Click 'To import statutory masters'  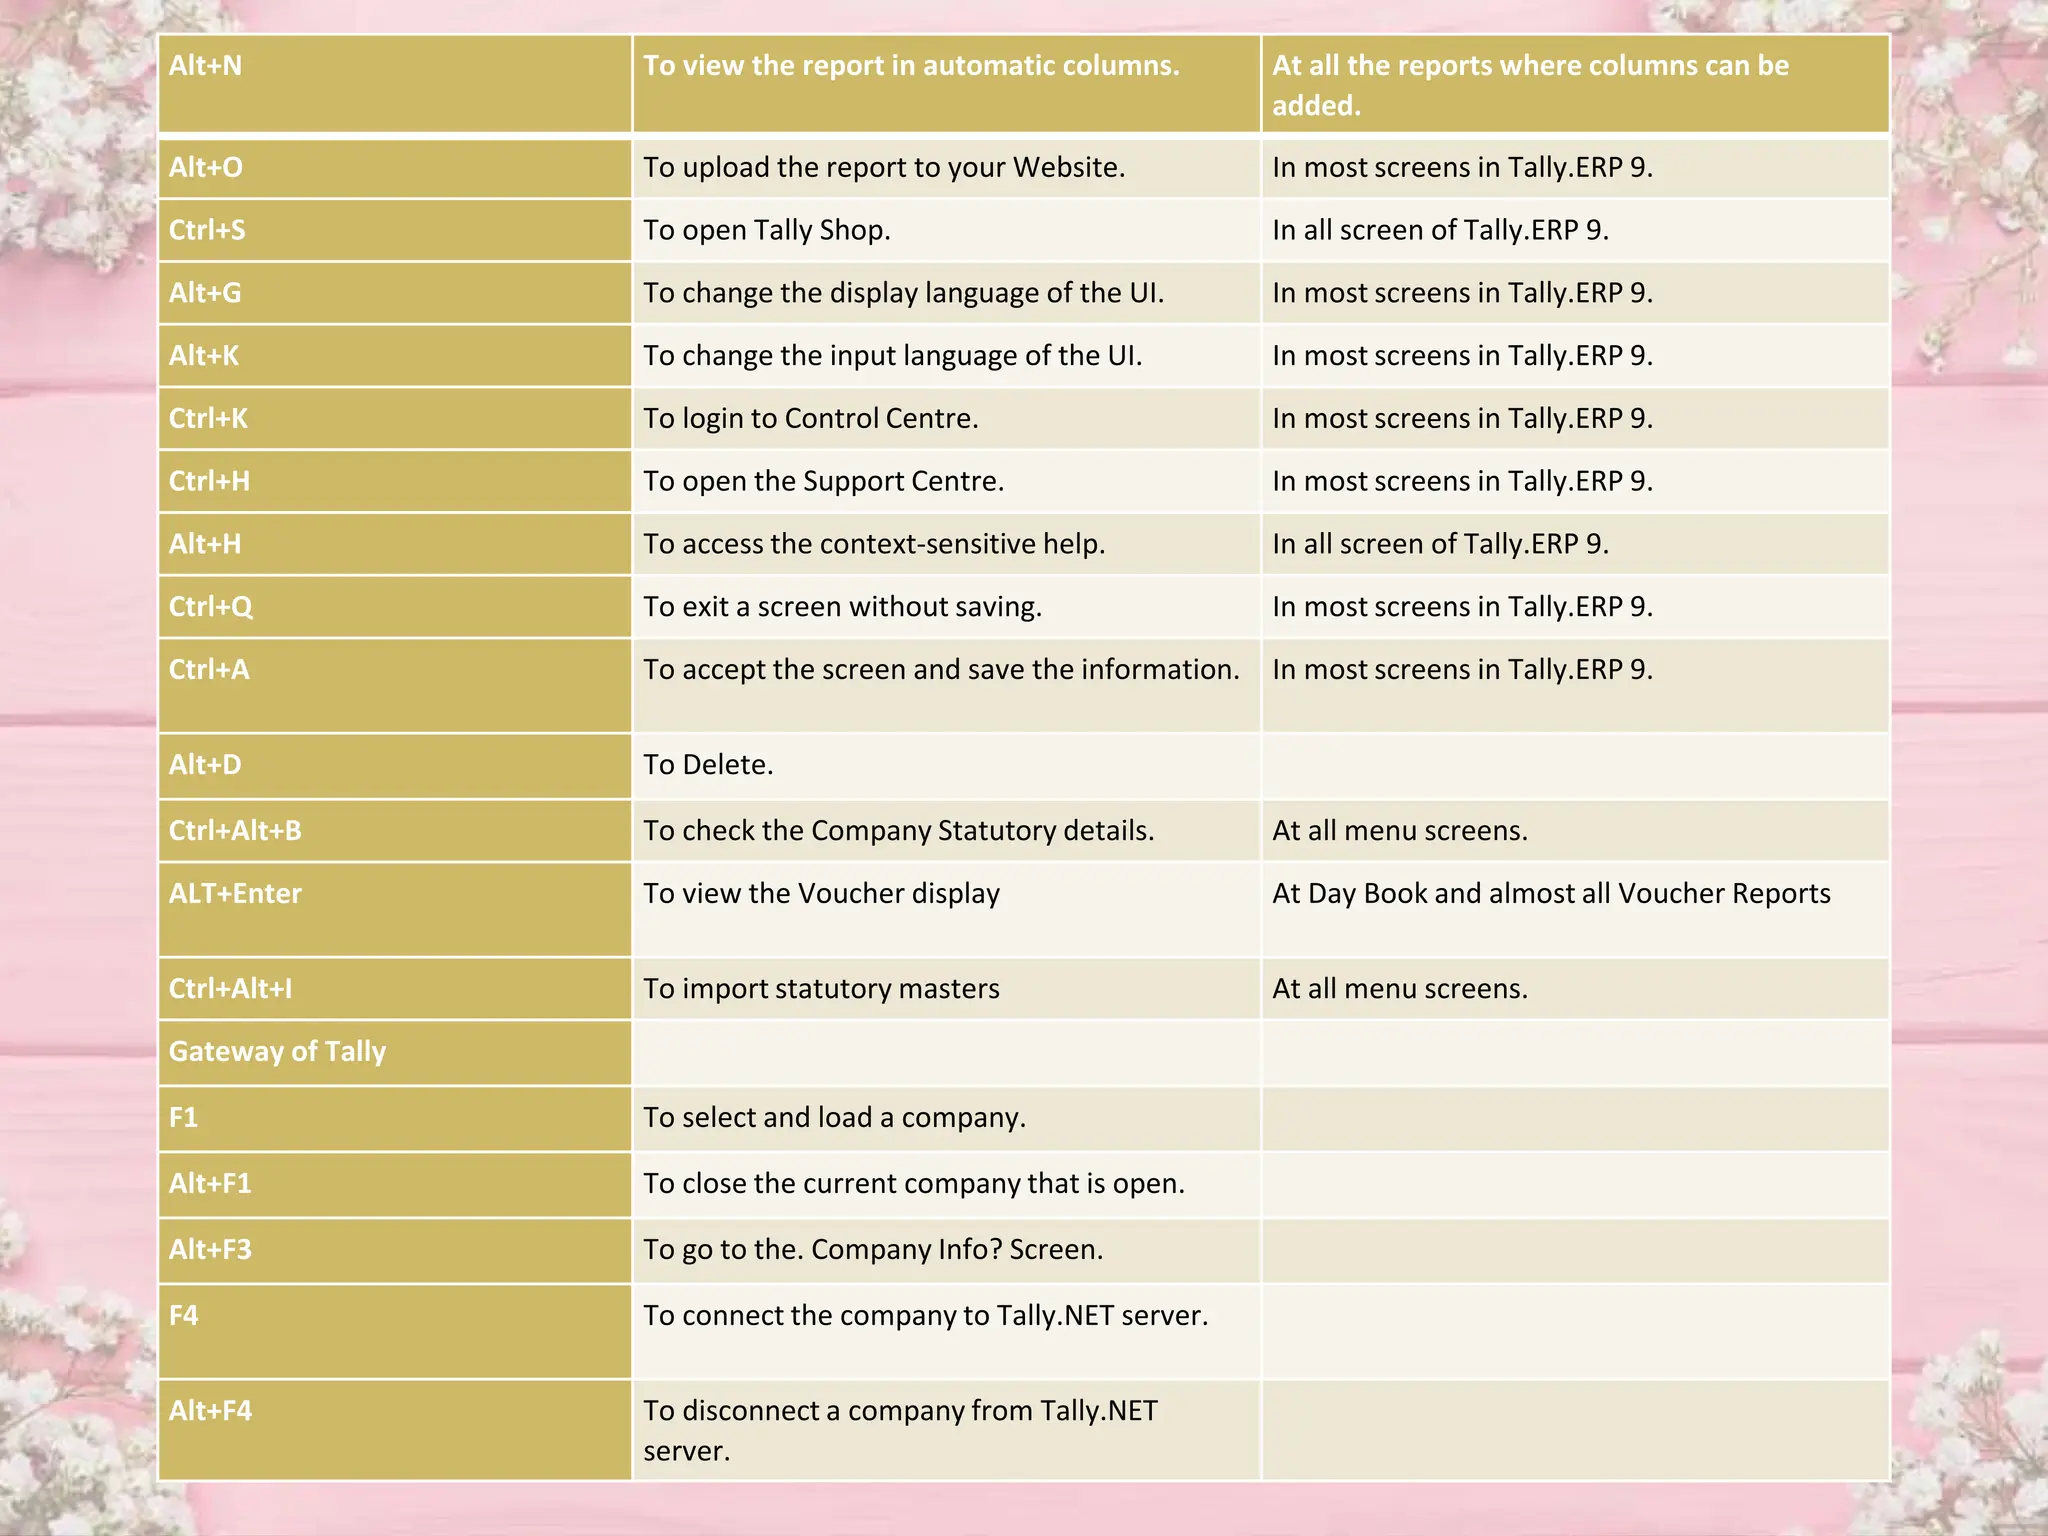[821, 990]
